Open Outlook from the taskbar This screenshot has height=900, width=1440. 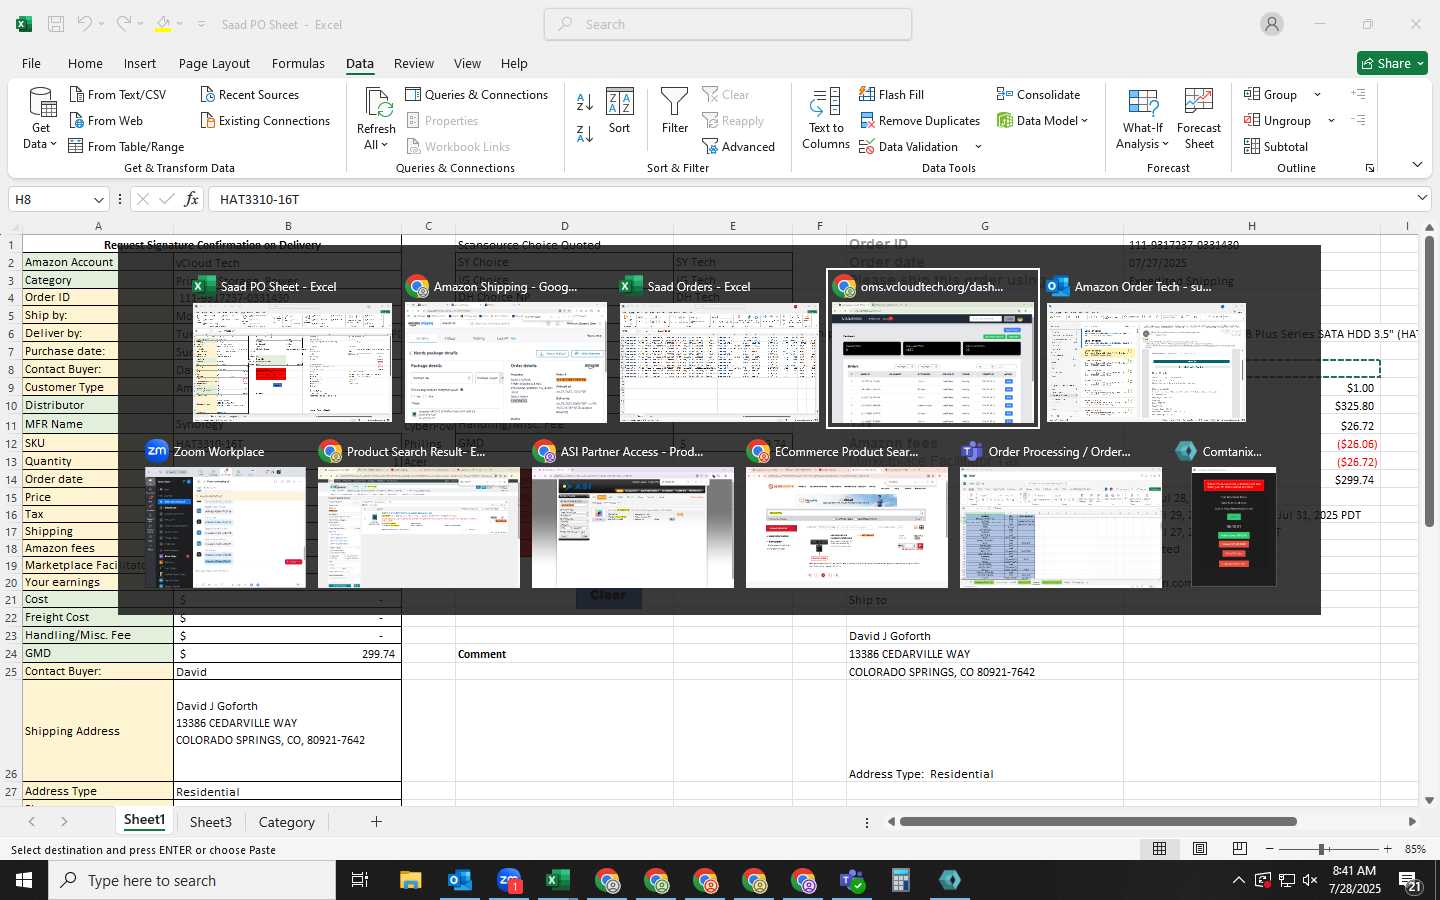pos(460,880)
